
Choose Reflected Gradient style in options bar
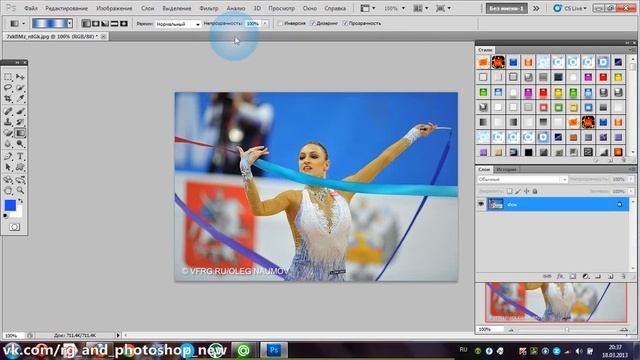pyautogui.click(x=114, y=24)
